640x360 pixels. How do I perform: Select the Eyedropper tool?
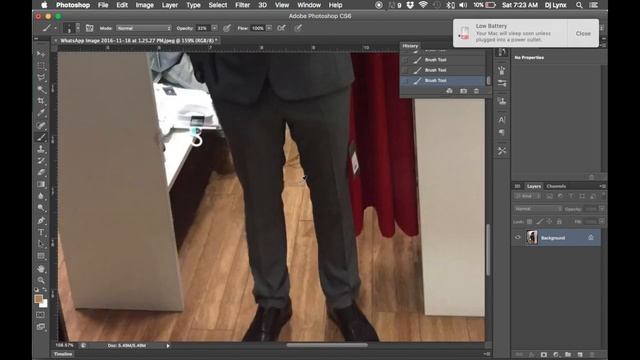point(41,113)
